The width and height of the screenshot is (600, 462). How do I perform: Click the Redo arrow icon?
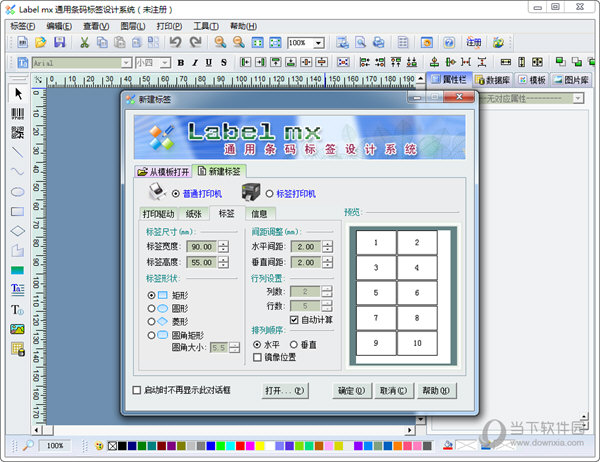pyautogui.click(x=196, y=42)
